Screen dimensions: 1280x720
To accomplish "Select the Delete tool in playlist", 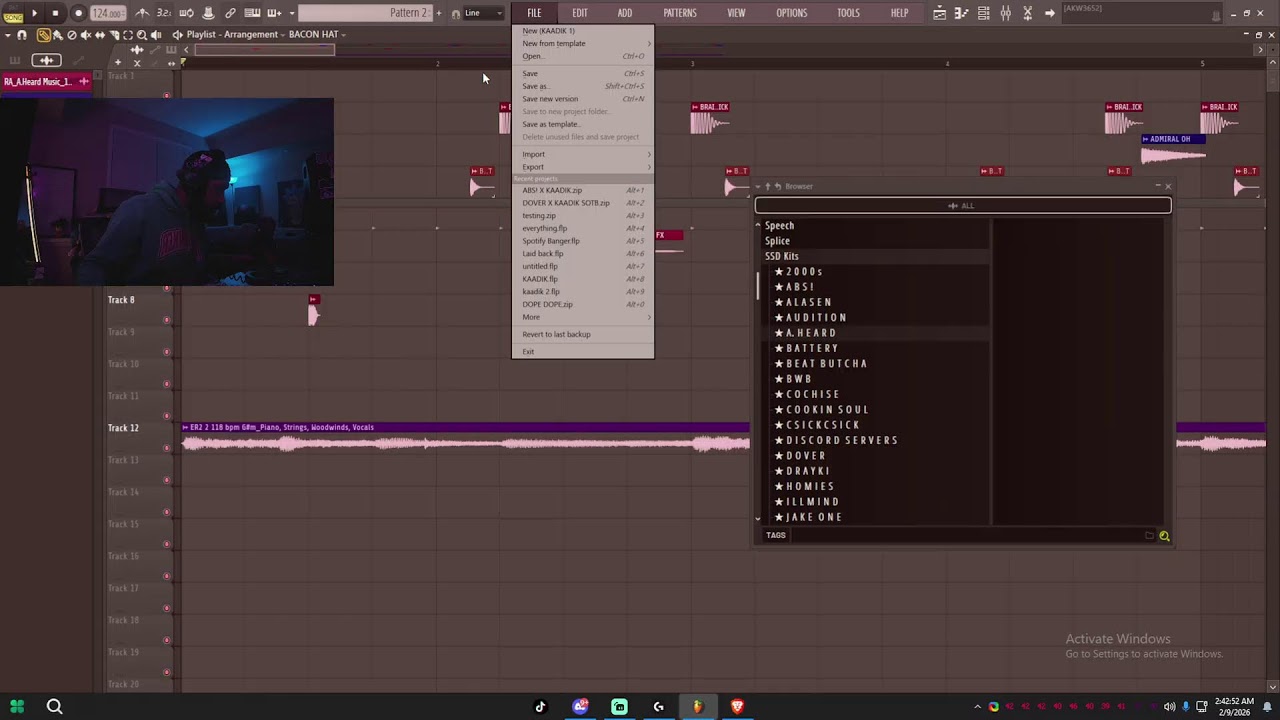I will point(72,35).
